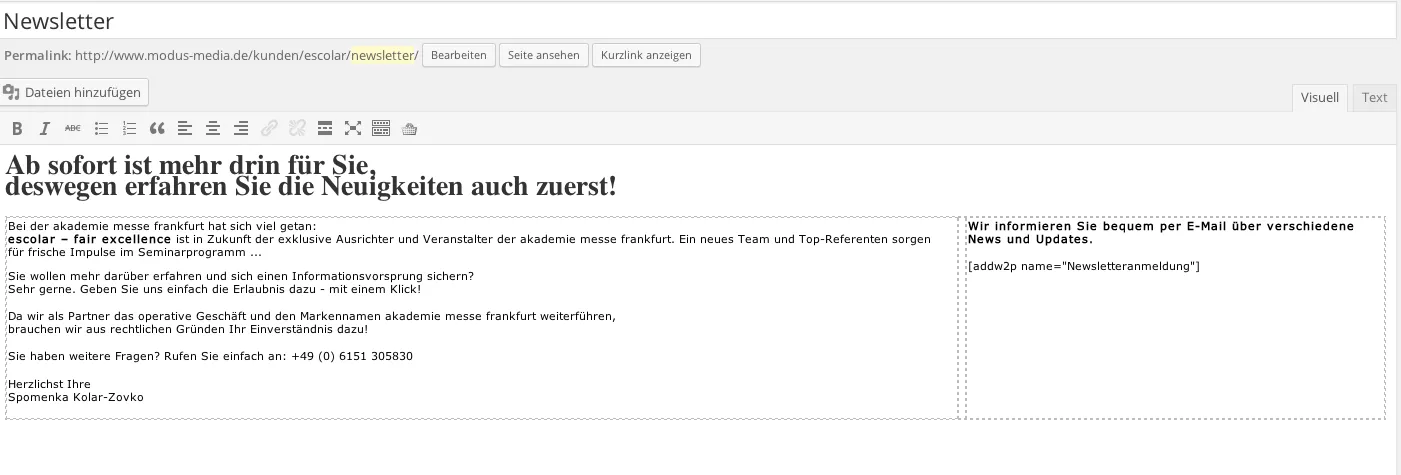Align text left
This screenshot has height=475, width=1401.
click(185, 128)
